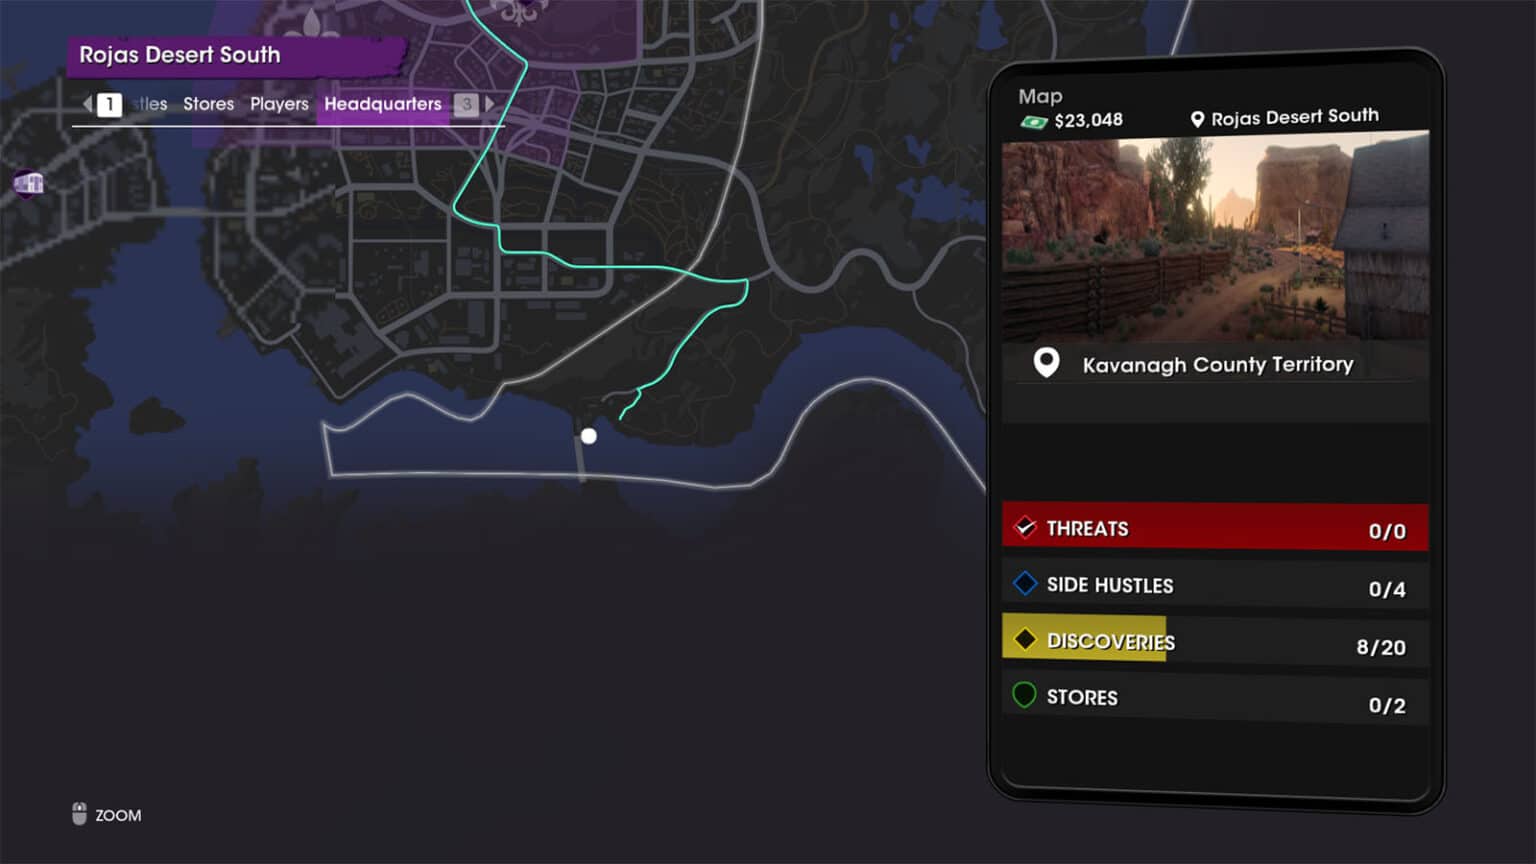Click the Kavanagh County Territory pin icon

click(x=1046, y=362)
